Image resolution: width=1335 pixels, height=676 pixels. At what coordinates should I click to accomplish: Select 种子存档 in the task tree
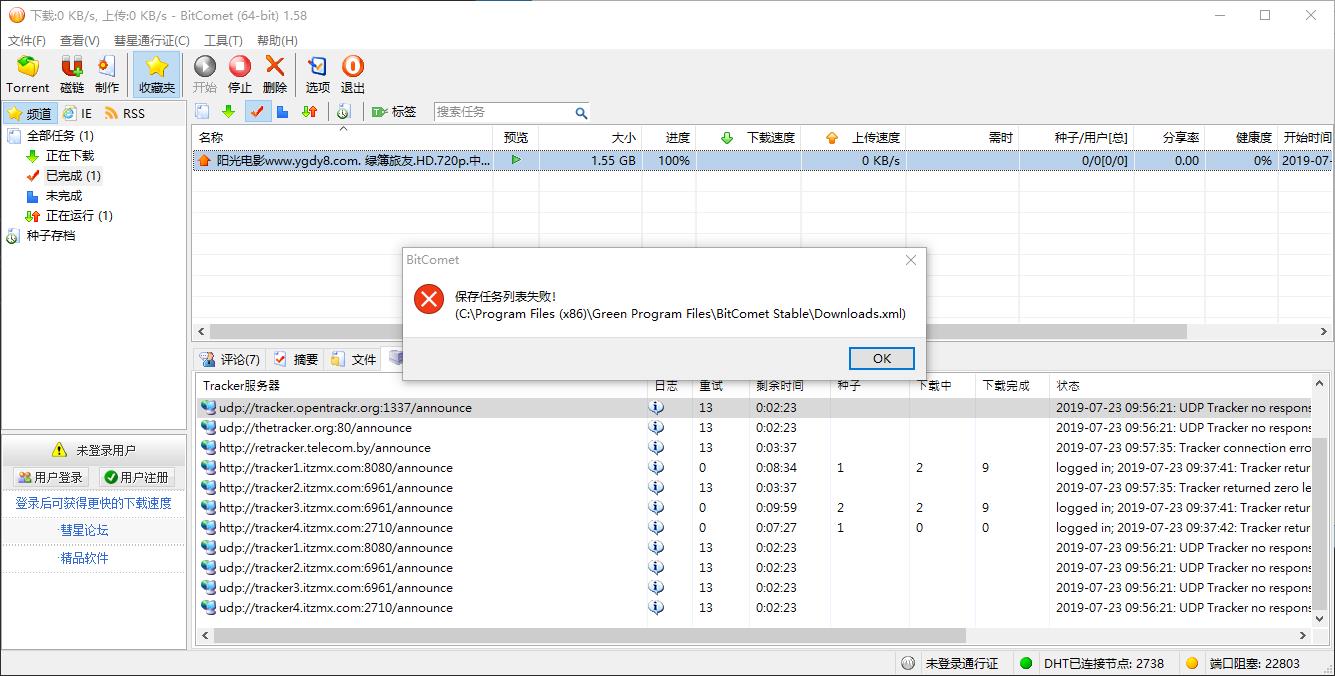[50, 235]
